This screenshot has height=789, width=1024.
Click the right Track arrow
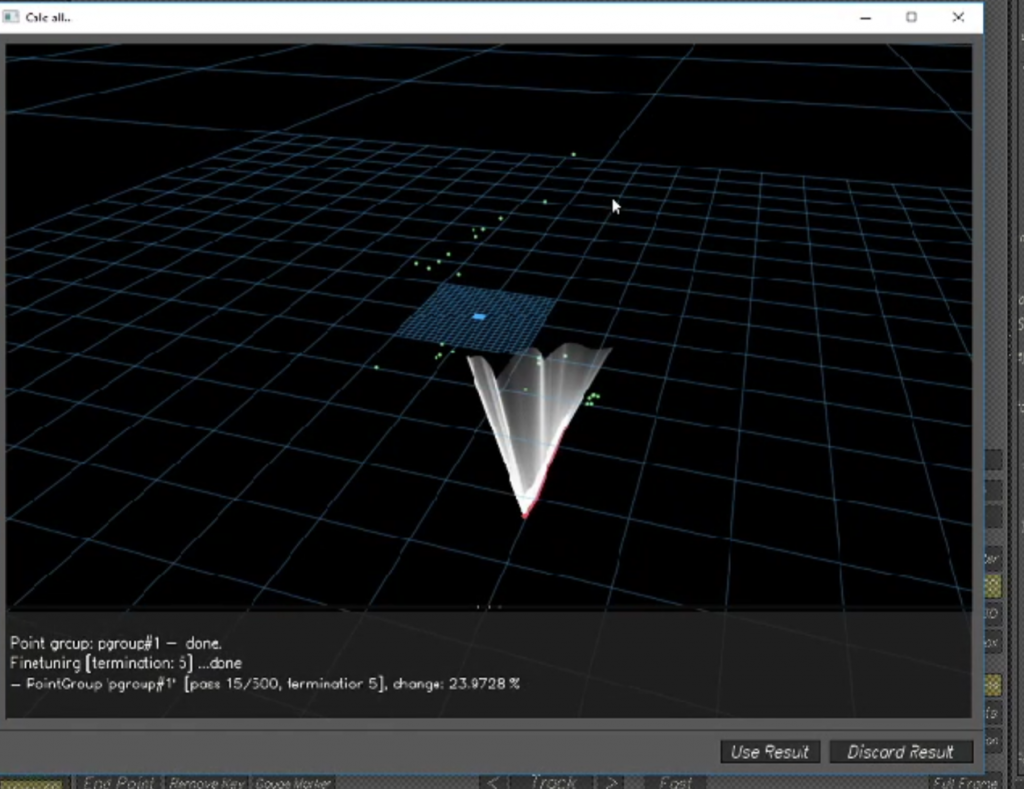click(610, 782)
